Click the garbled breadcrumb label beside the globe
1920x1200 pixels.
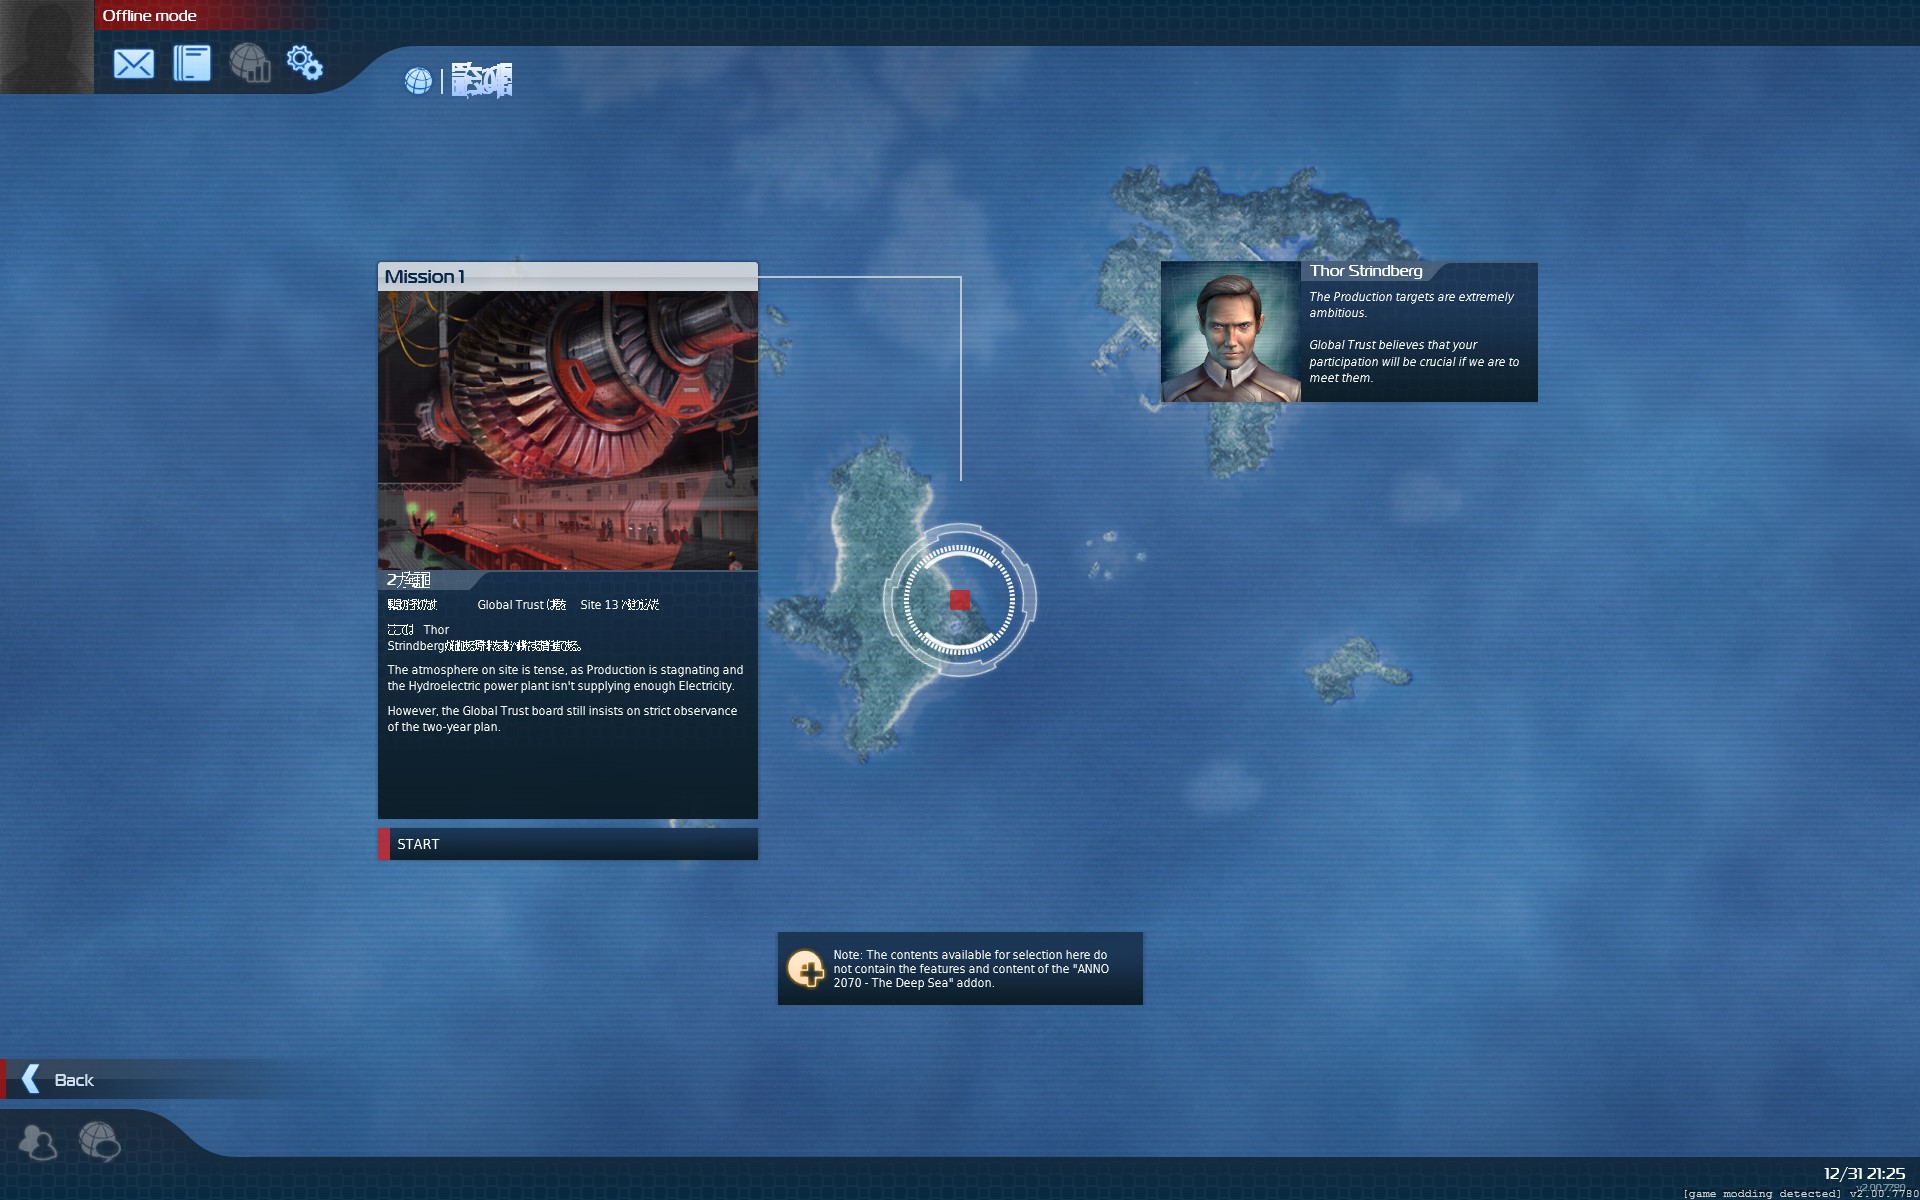coord(482,80)
